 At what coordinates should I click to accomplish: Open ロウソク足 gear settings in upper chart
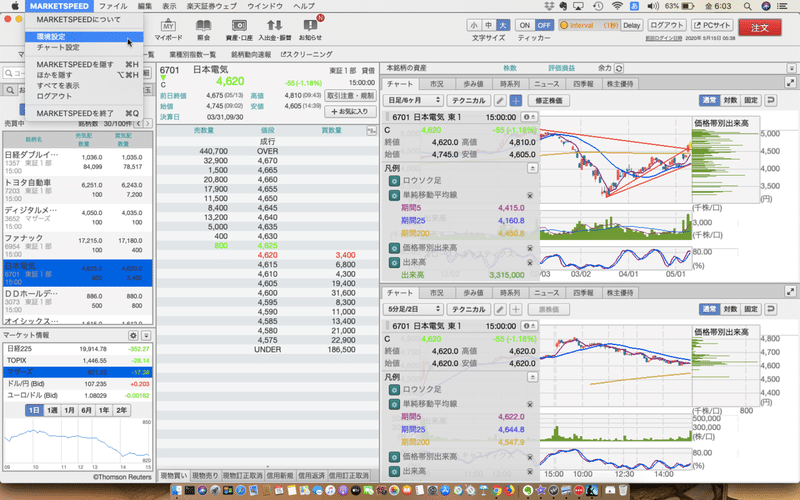[x=394, y=181]
